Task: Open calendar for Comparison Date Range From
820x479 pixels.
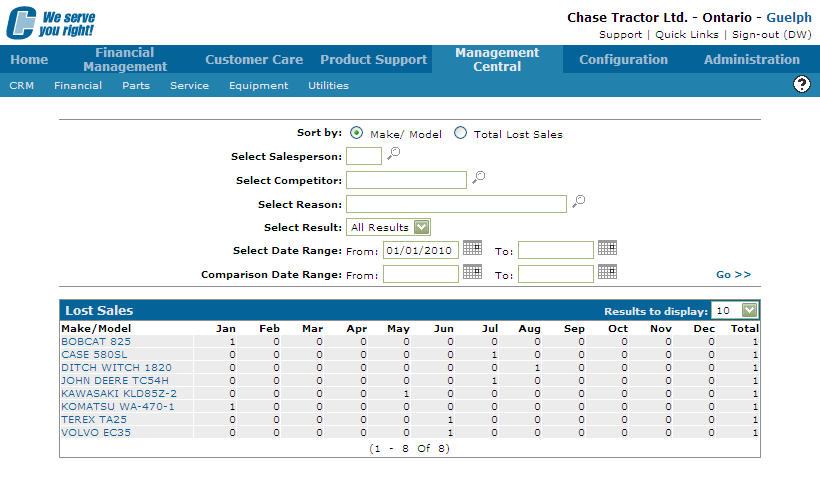Action: (472, 271)
